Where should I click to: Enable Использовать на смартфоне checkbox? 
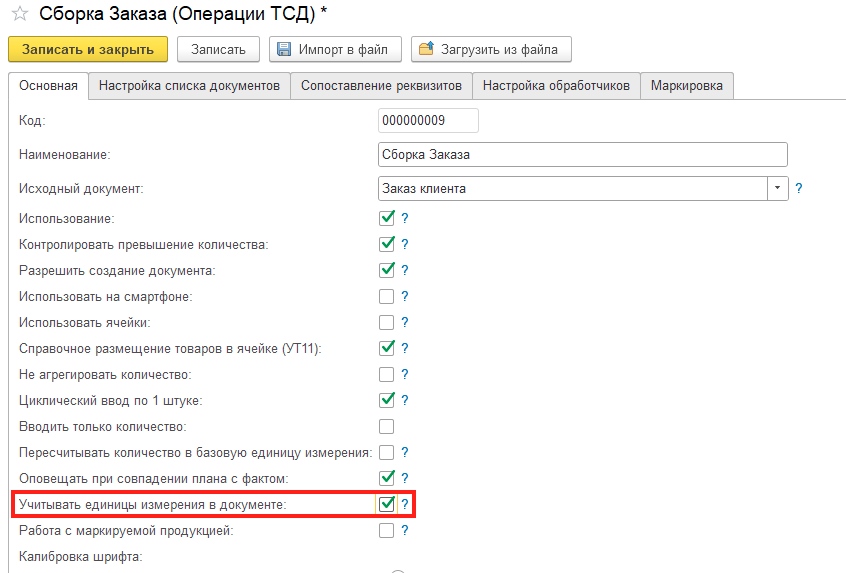(x=386, y=296)
